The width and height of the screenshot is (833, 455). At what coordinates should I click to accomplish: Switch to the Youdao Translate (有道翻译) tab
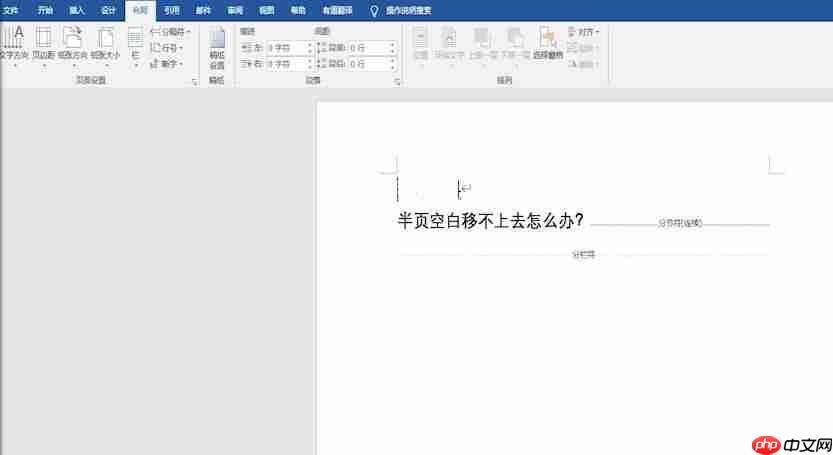[x=337, y=11]
